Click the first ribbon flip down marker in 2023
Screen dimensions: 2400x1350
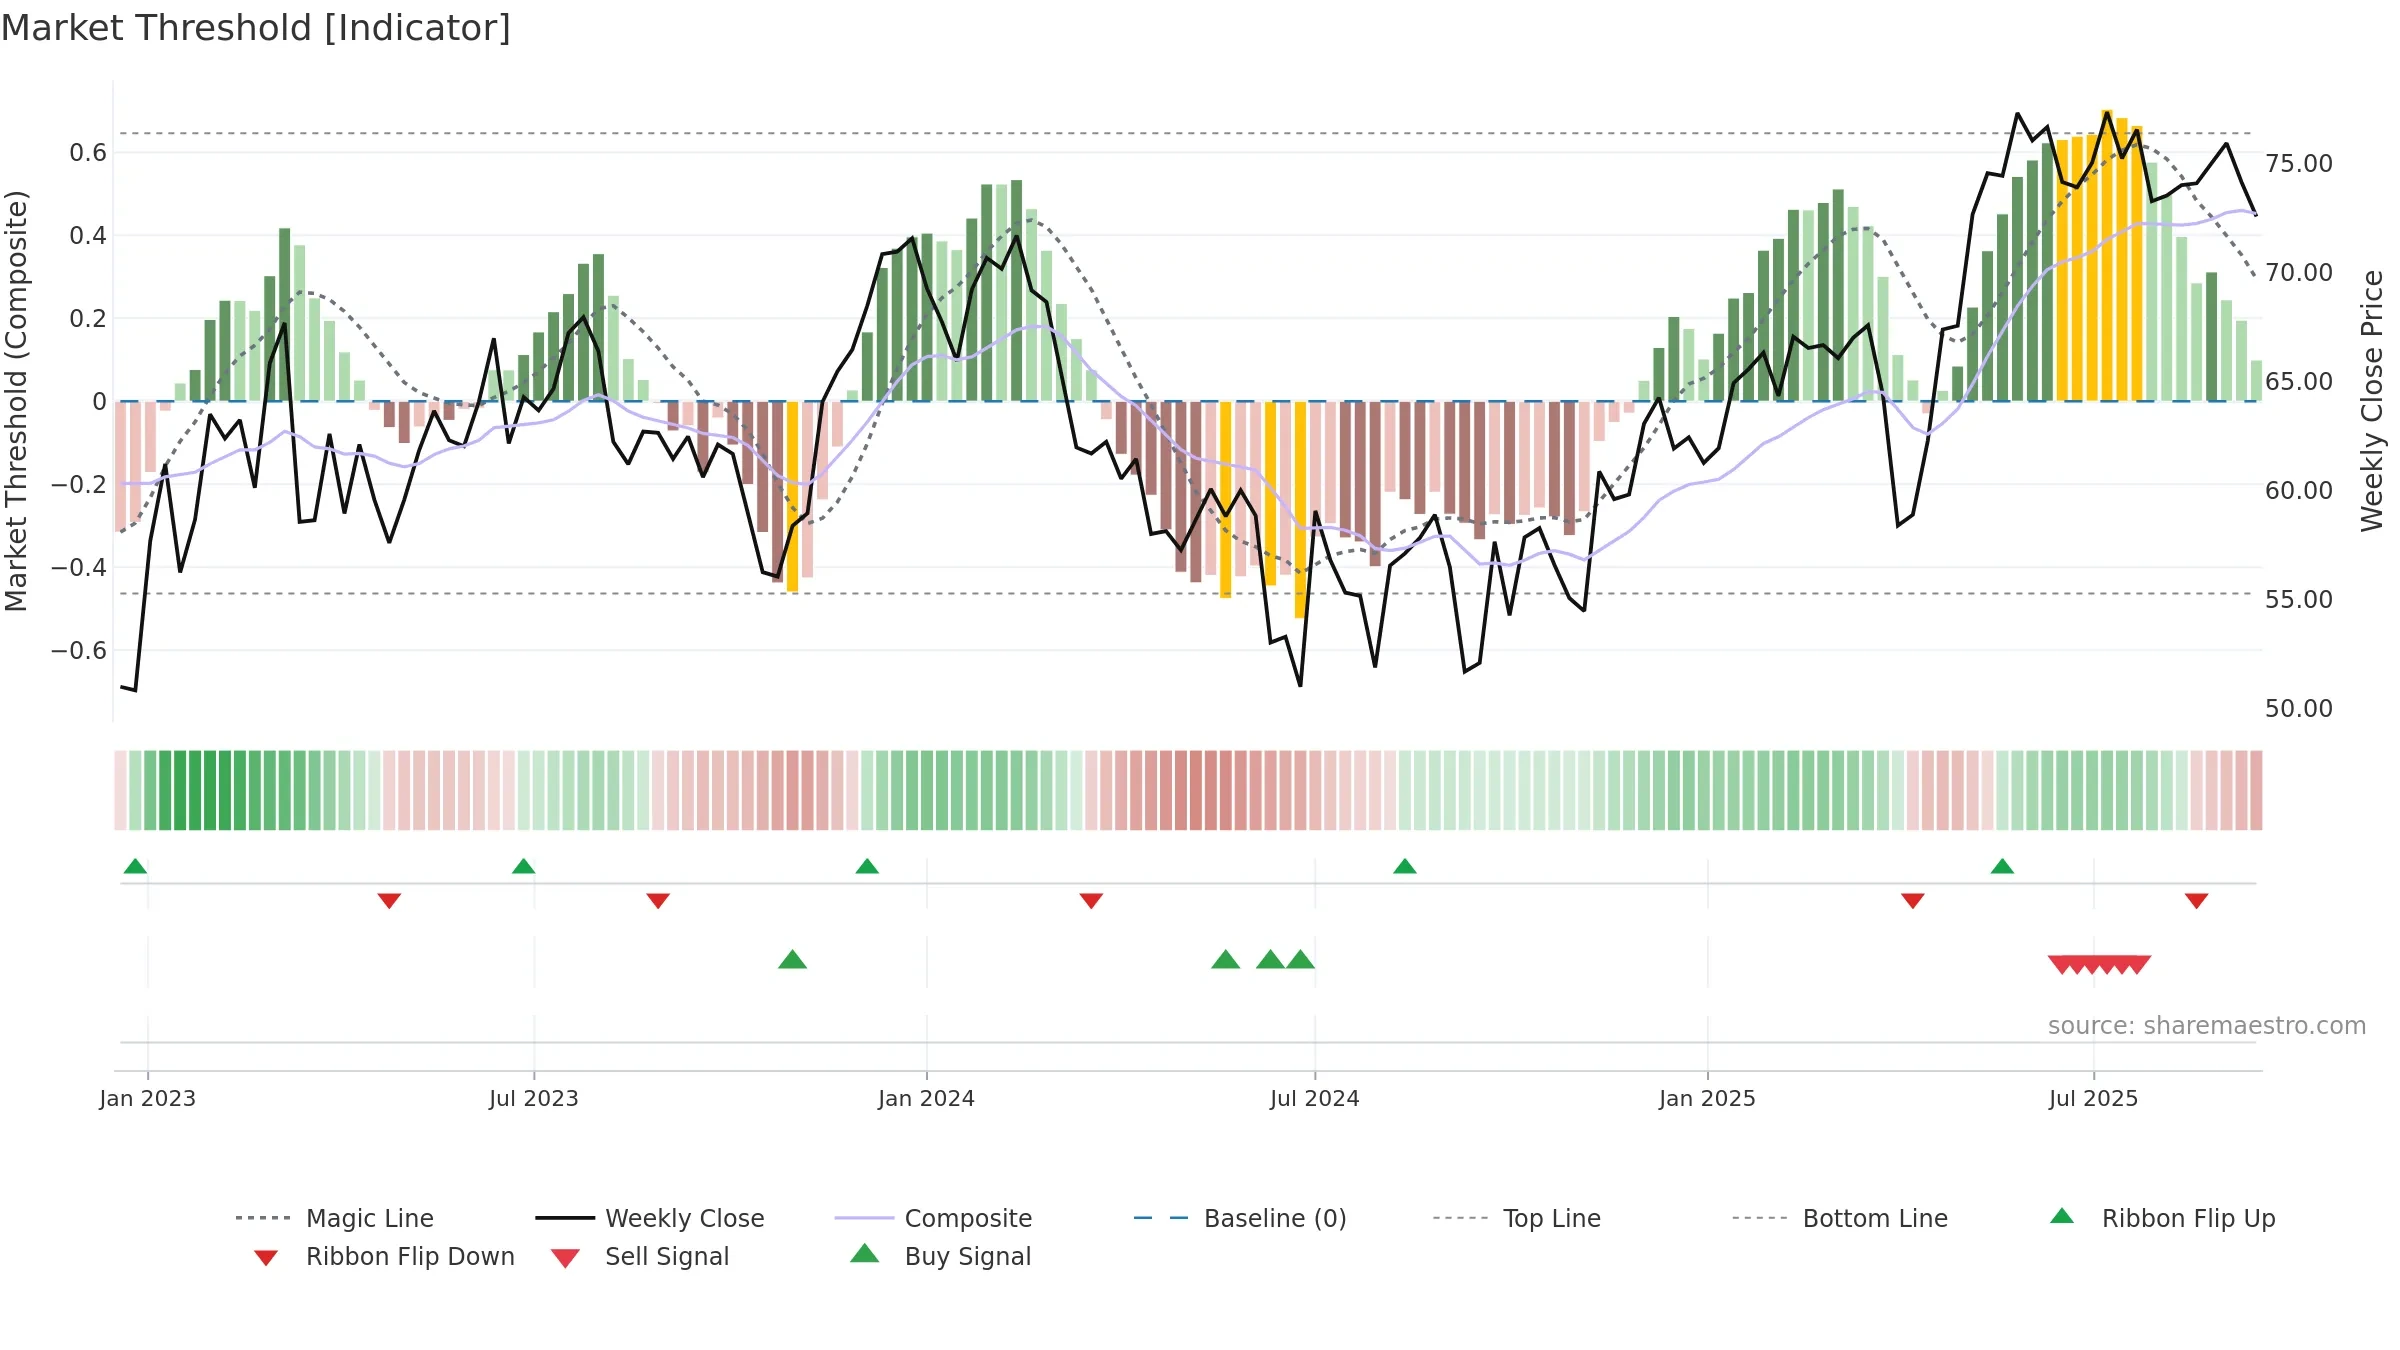pyautogui.click(x=389, y=901)
